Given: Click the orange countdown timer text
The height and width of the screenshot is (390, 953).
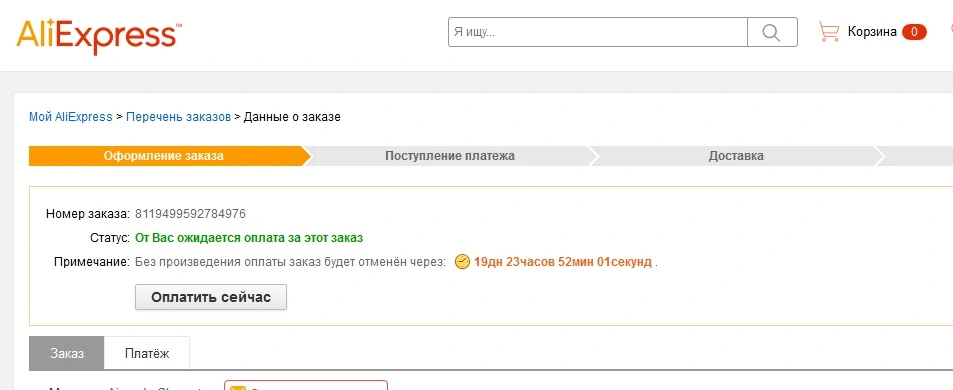Looking at the screenshot, I should tap(563, 262).
